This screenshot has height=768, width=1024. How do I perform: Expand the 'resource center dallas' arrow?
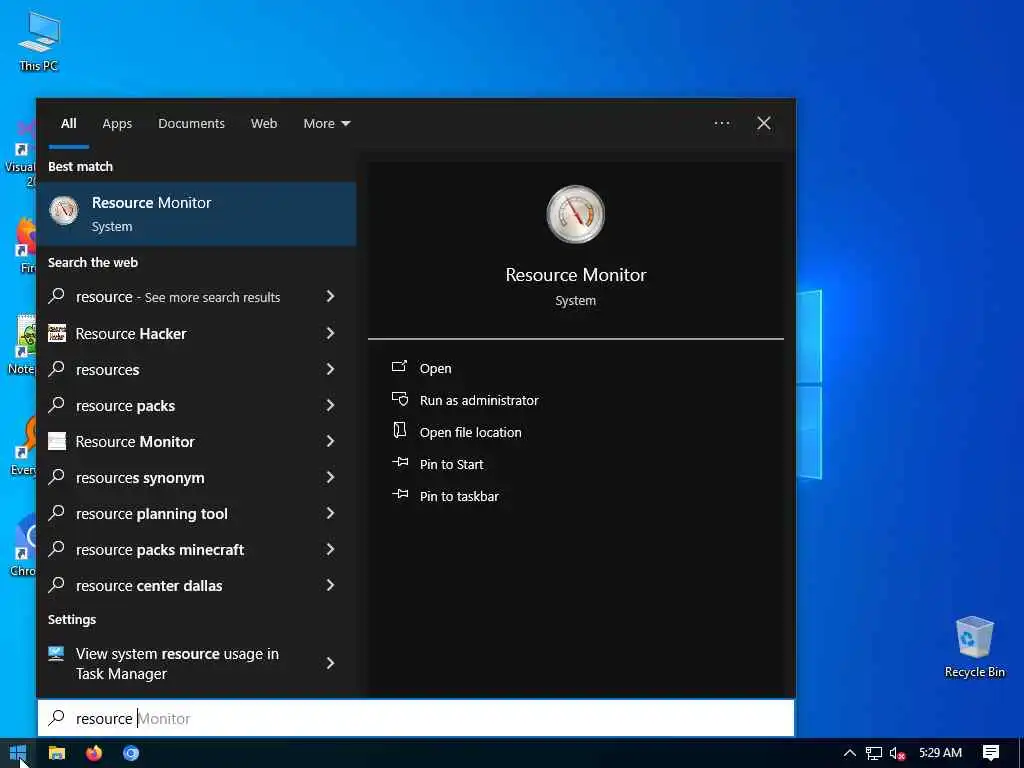click(330, 585)
